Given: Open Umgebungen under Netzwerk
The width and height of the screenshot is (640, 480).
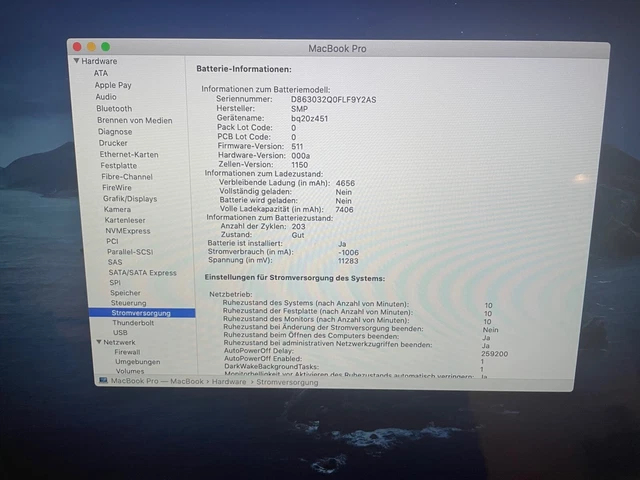Looking at the screenshot, I should (x=138, y=362).
